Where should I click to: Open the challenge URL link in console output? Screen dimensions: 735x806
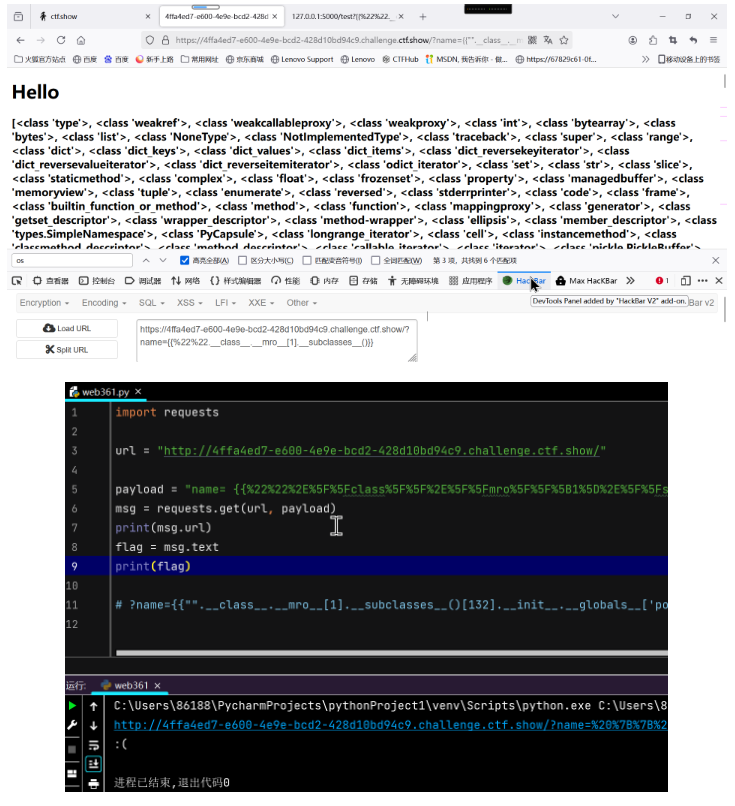tap(390, 725)
